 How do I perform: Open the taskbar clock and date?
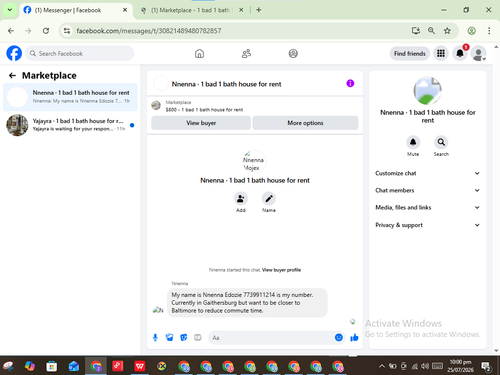460,366
